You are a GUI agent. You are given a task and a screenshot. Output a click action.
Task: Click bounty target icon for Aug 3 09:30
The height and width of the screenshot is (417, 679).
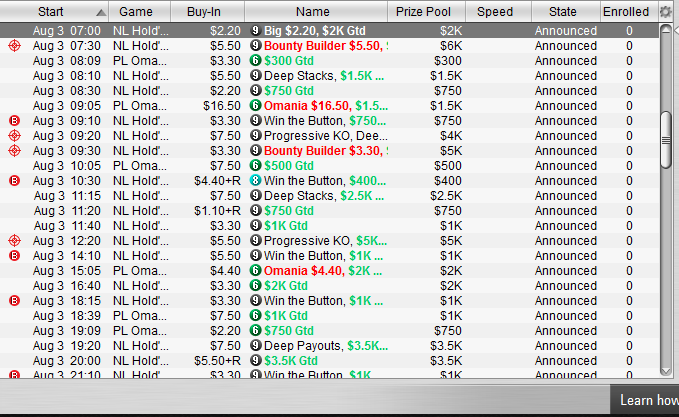(x=14, y=151)
